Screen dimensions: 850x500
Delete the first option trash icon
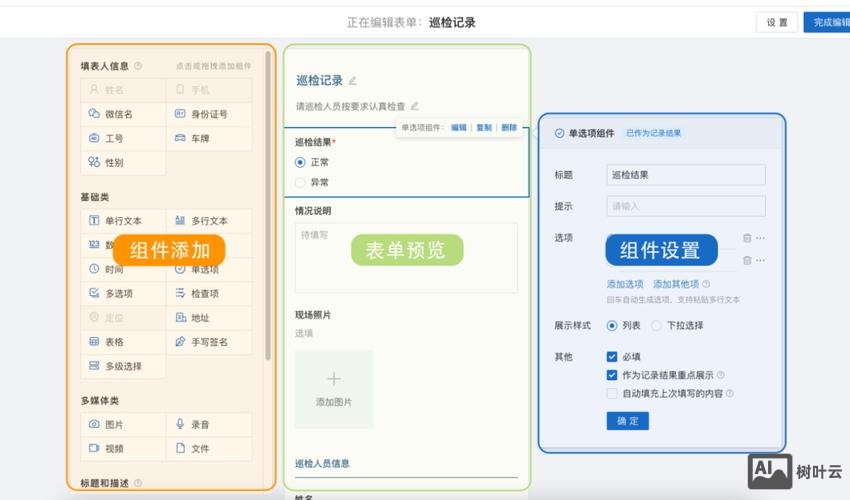(747, 238)
